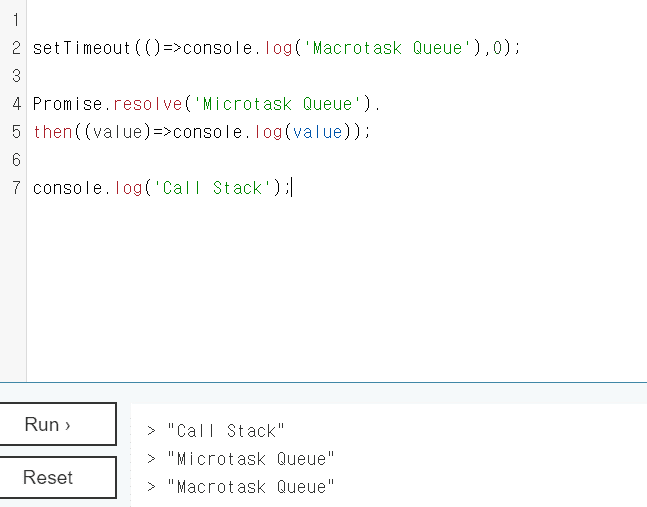Click line number 5 in the gutter
The image size is (647, 507).
(17, 132)
